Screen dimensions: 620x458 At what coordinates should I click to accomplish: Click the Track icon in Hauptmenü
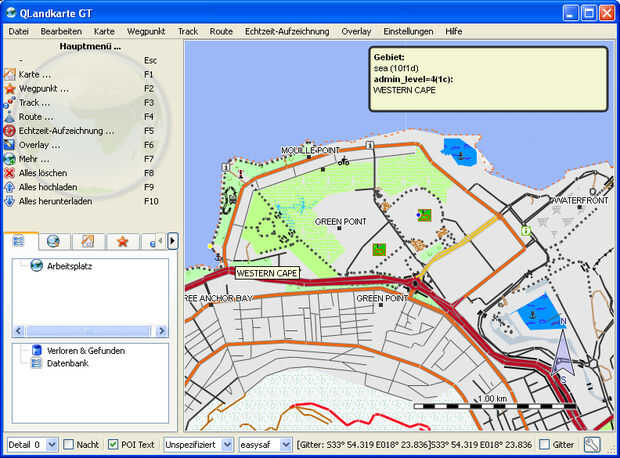pyautogui.click(x=9, y=102)
